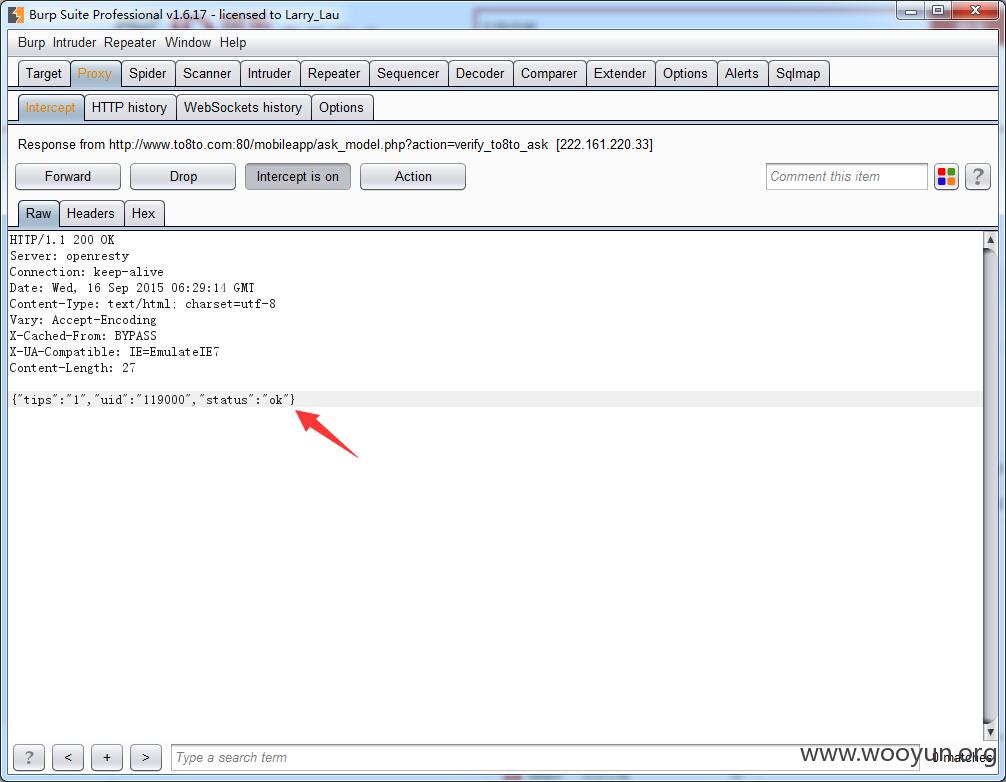Switch to the Comparer tab
This screenshot has width=1006, height=782.
coord(549,74)
